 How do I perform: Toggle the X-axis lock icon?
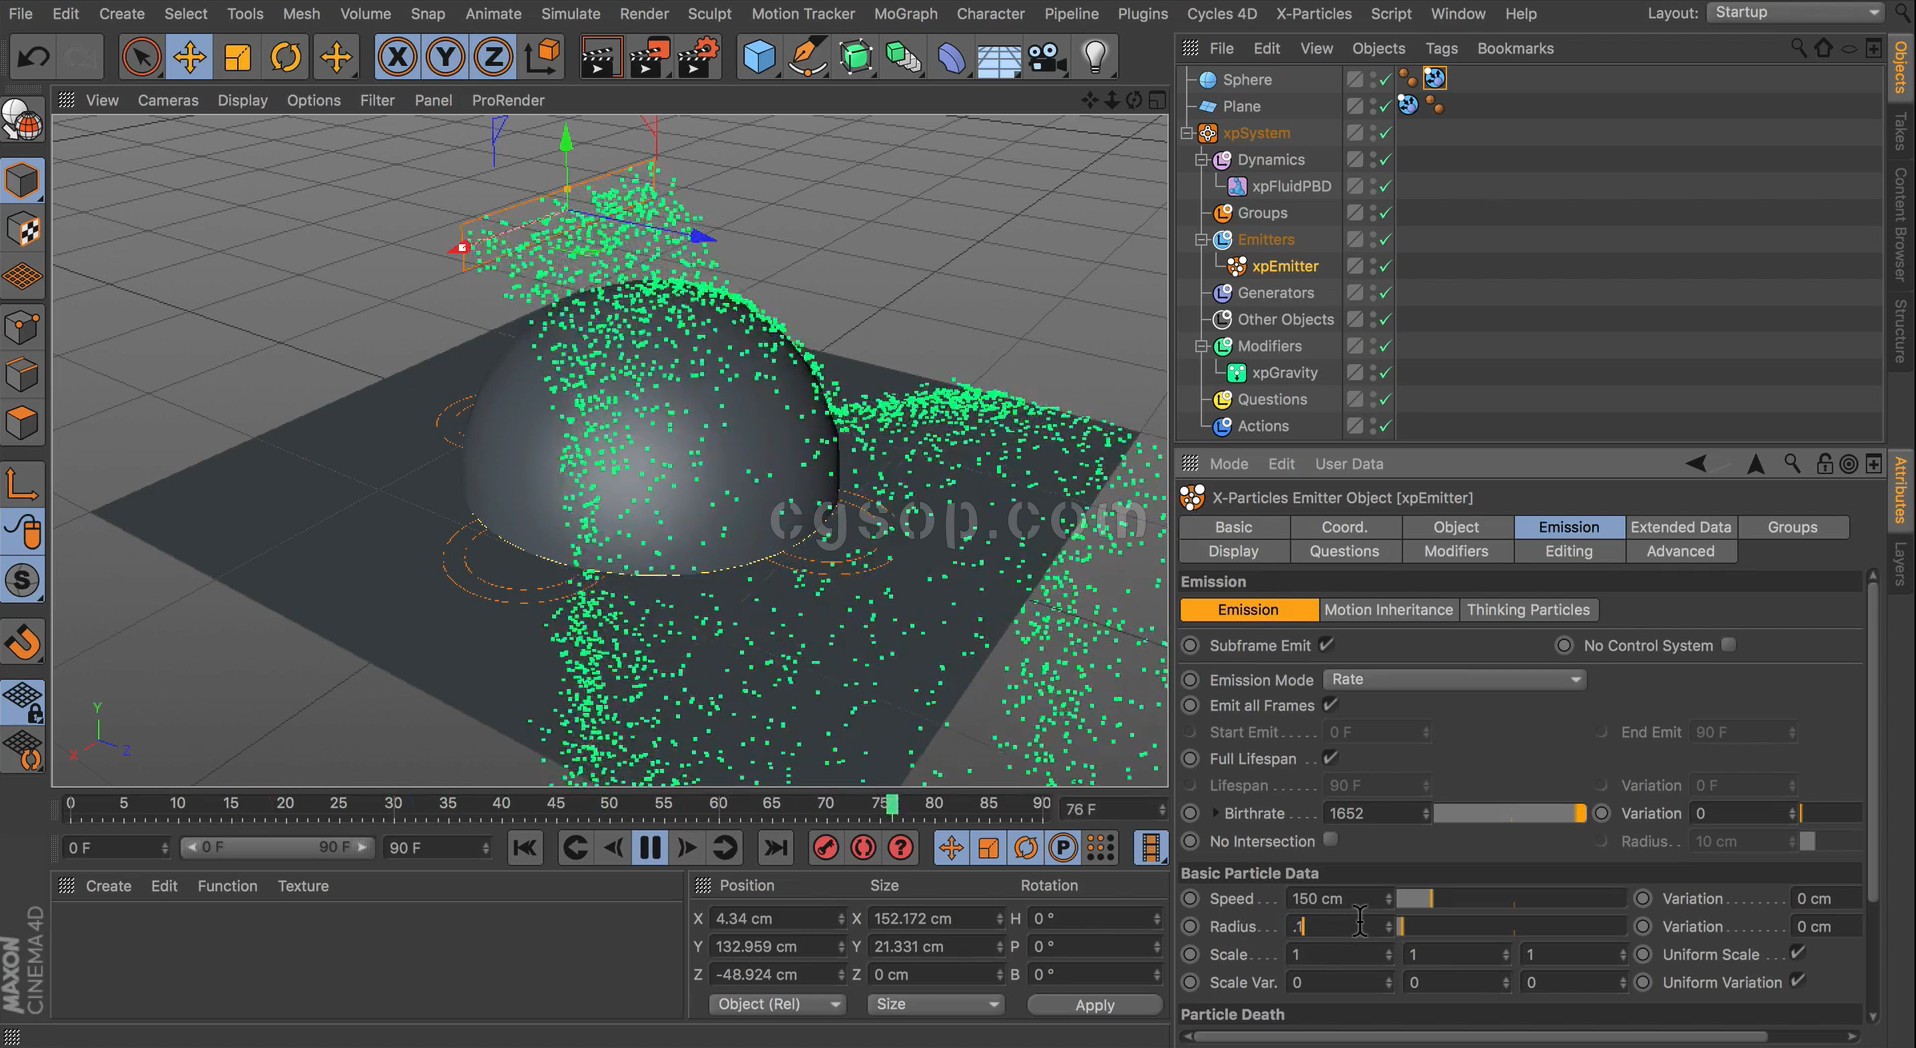pyautogui.click(x=397, y=57)
